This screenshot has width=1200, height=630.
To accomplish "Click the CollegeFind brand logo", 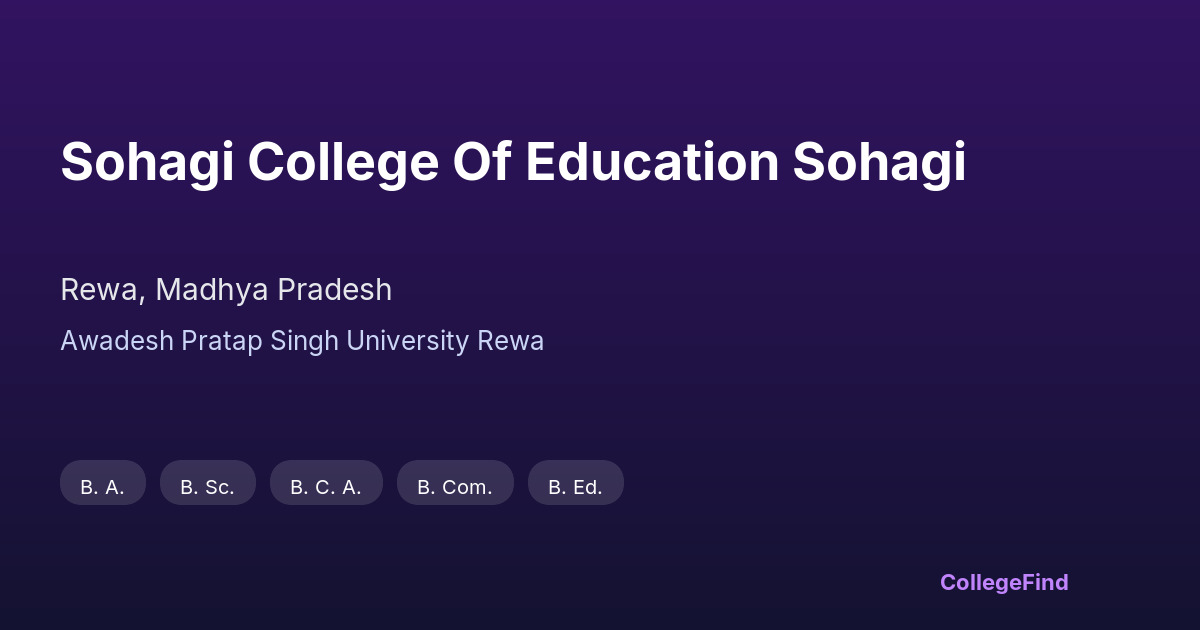I will pyautogui.click(x=1004, y=583).
